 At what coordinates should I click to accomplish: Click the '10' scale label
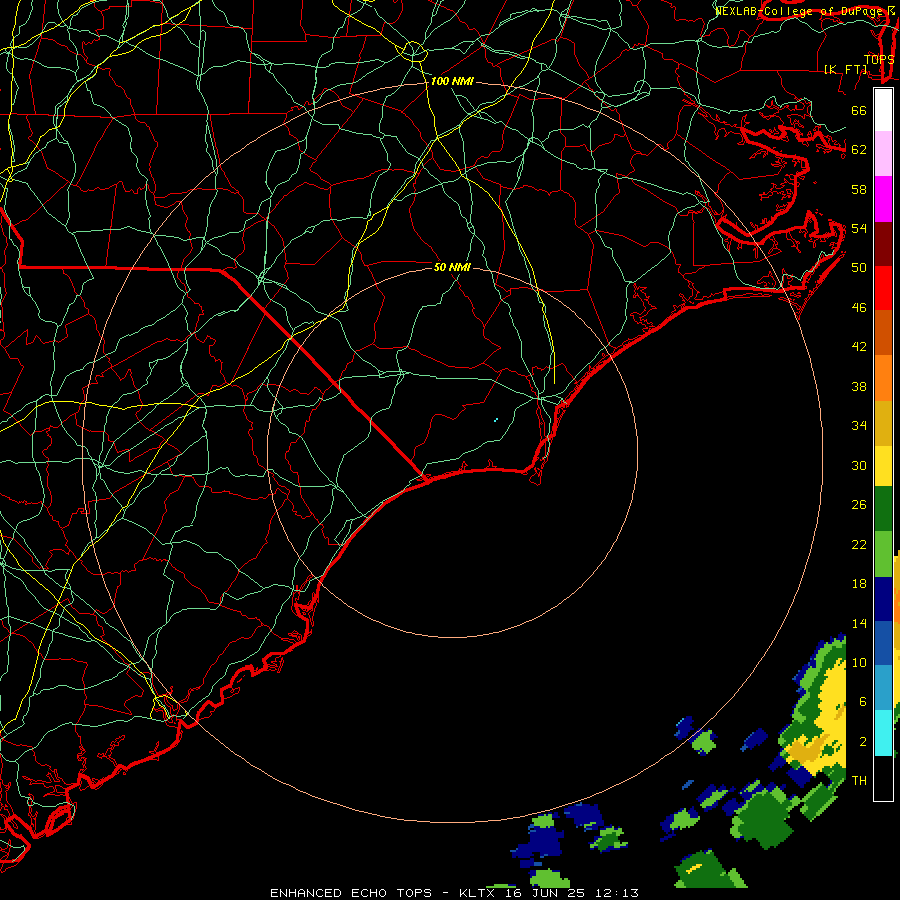click(x=859, y=662)
